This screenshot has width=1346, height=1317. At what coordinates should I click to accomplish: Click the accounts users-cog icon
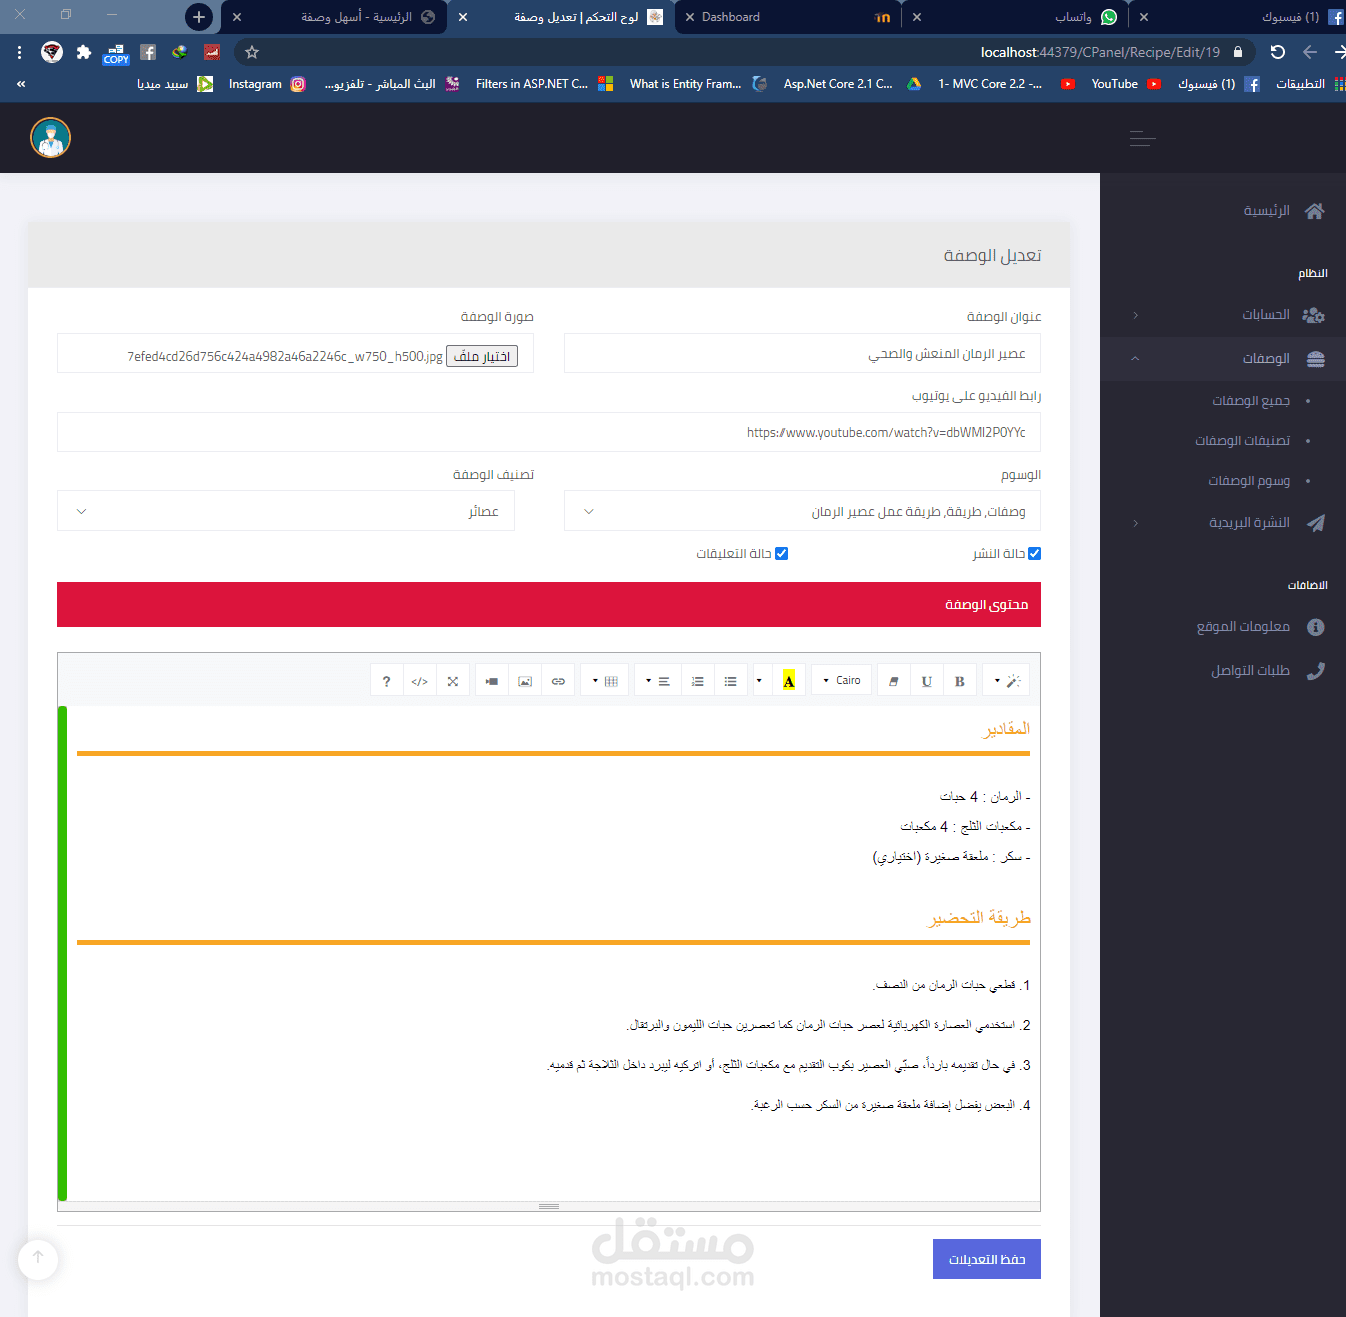tap(1314, 315)
